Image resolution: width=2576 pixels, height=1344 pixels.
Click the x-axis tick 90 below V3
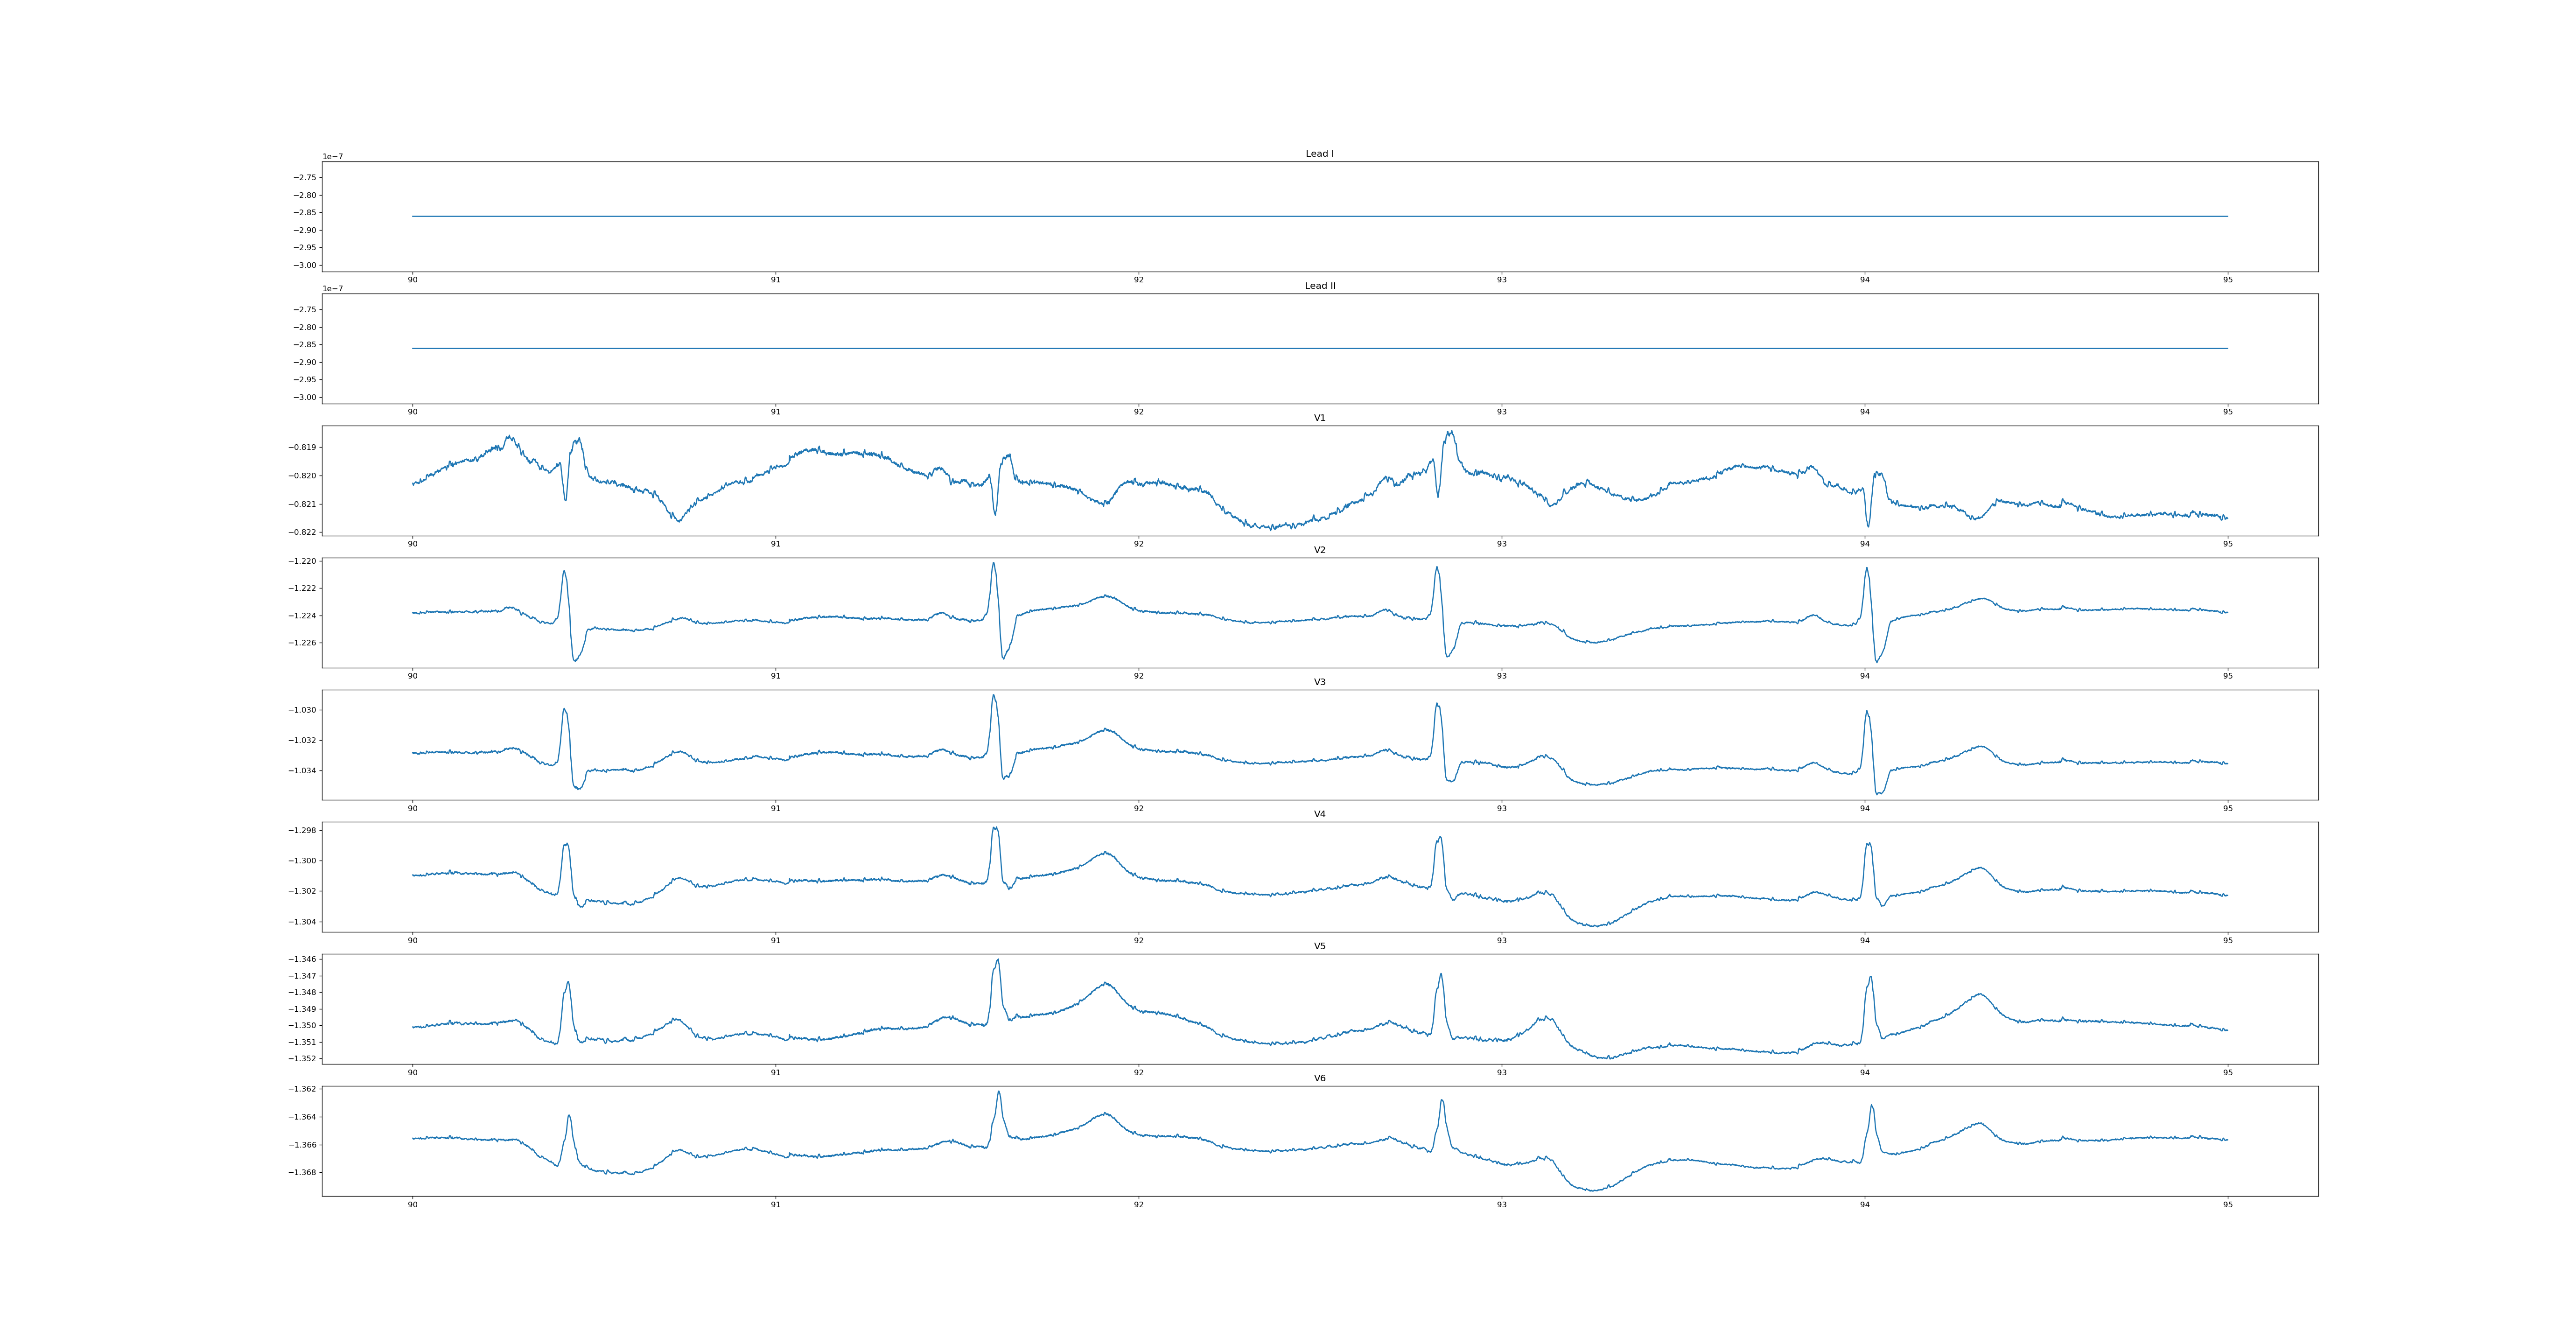click(412, 808)
